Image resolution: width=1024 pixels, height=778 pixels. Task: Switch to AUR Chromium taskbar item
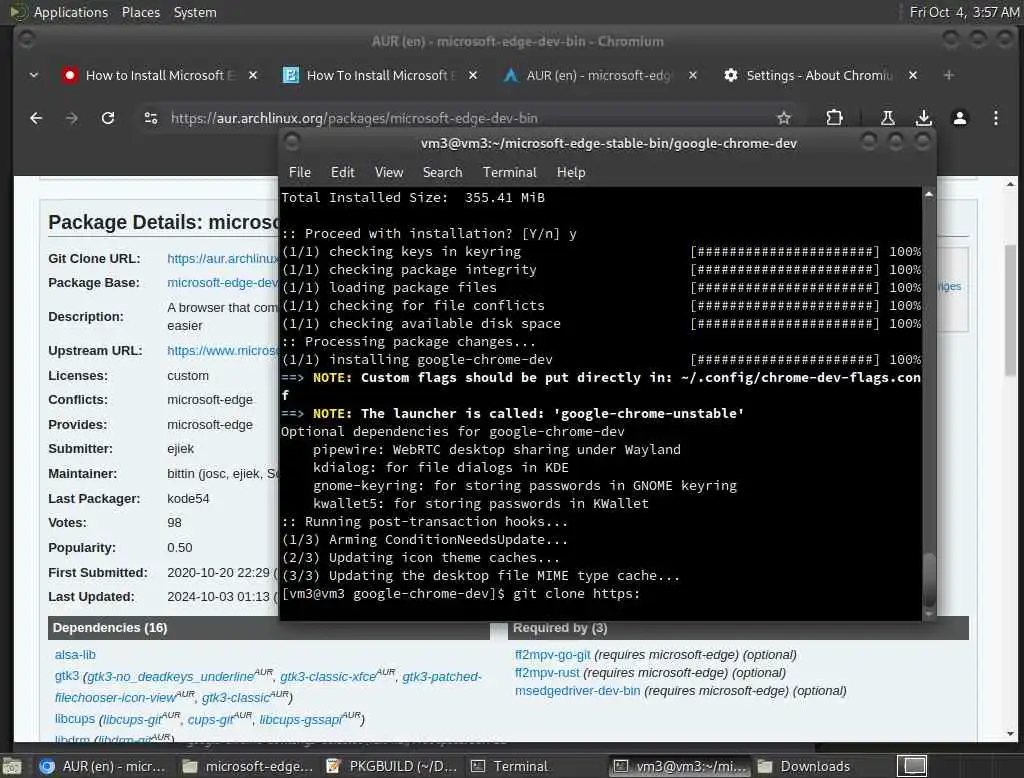coord(103,766)
